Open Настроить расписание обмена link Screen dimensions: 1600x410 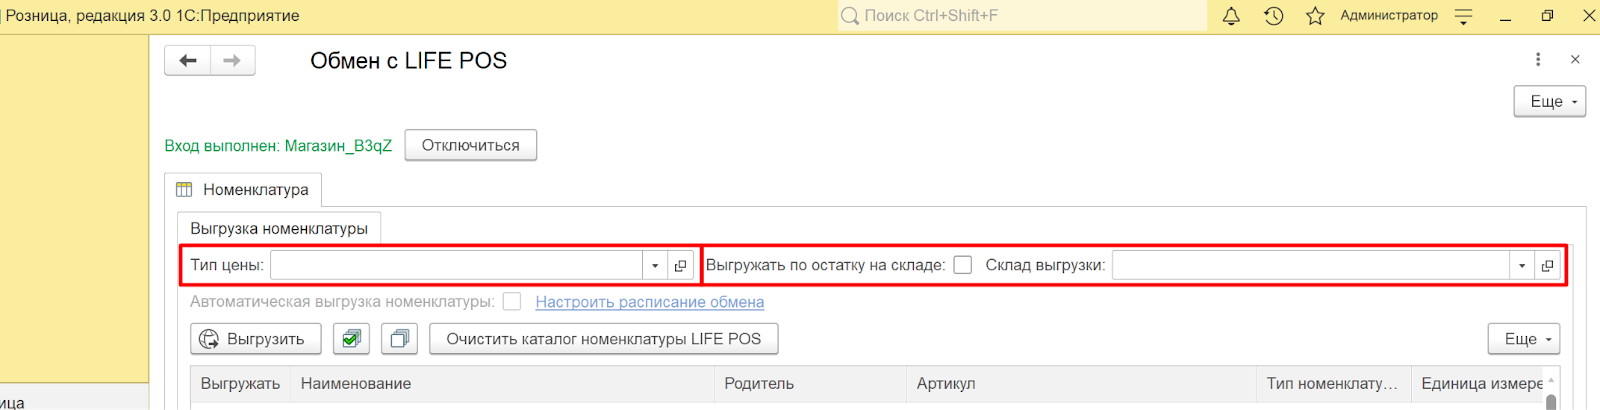coord(650,301)
